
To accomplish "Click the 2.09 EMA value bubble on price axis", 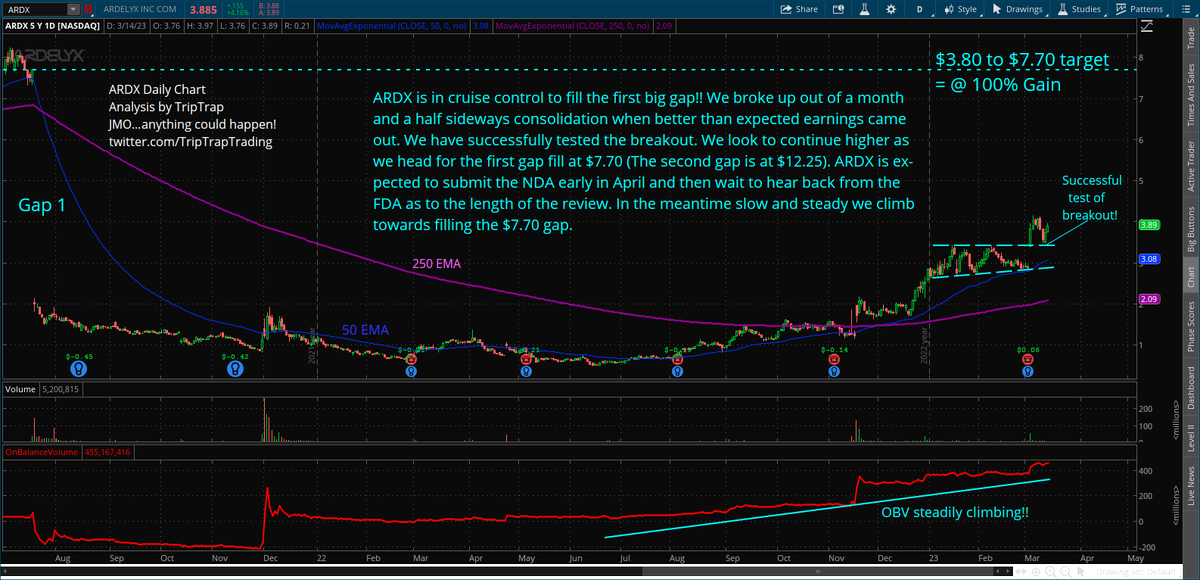I will [x=1149, y=299].
